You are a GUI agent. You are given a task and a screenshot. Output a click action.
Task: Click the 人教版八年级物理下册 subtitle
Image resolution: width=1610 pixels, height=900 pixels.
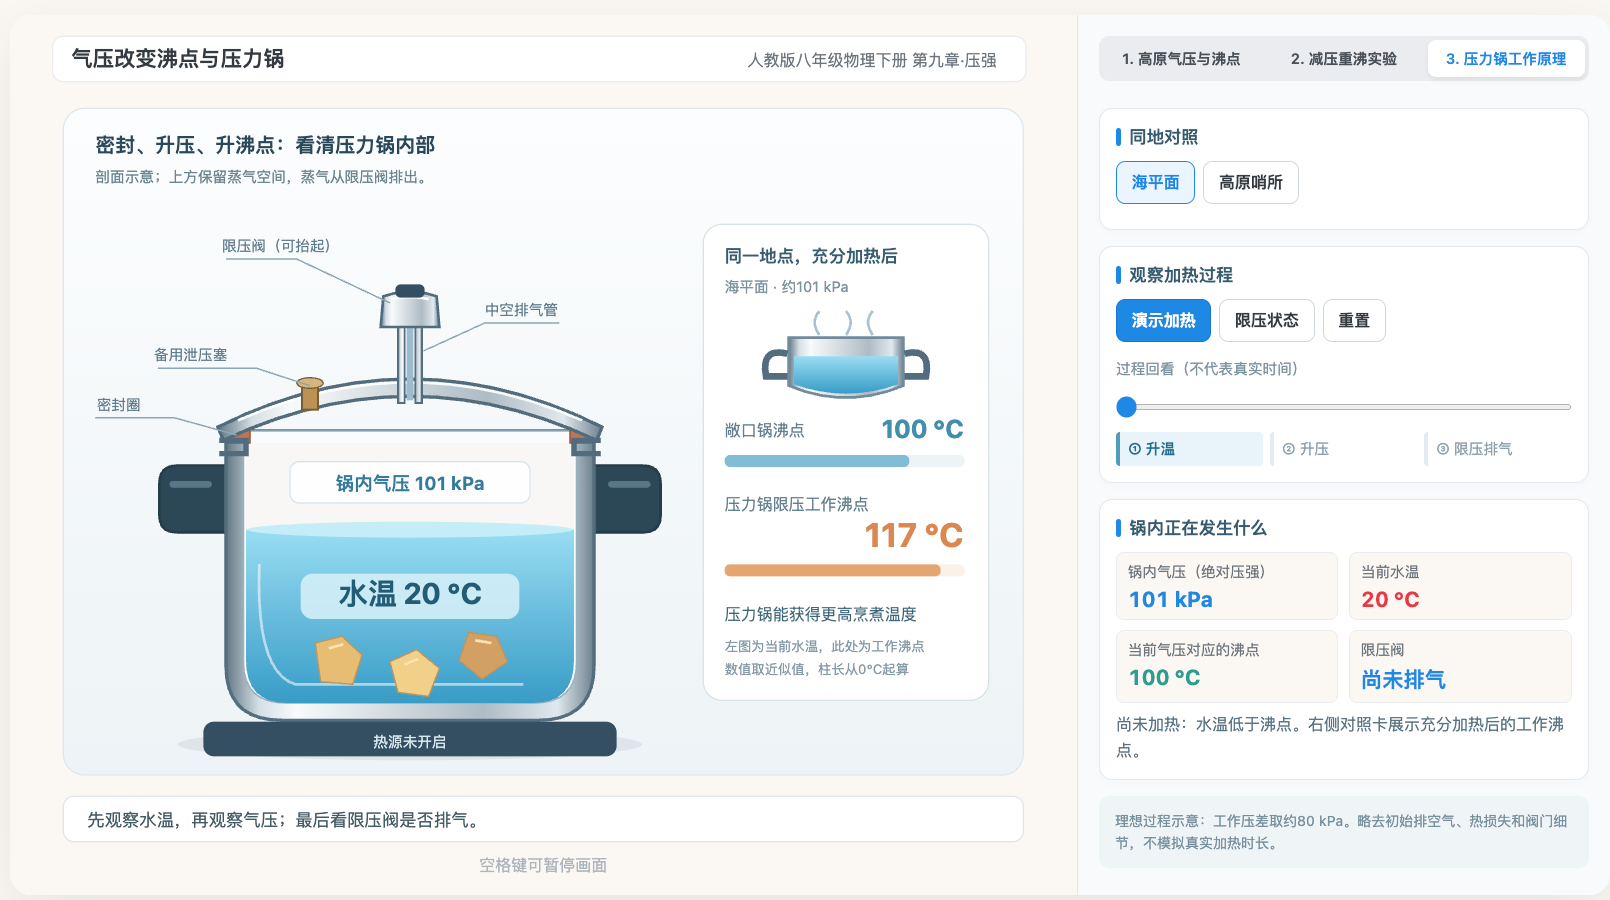pyautogui.click(x=871, y=60)
